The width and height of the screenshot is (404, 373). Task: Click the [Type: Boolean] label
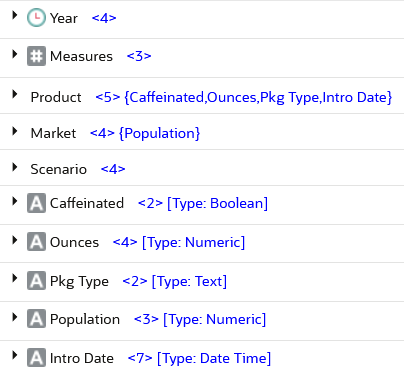click(x=217, y=204)
